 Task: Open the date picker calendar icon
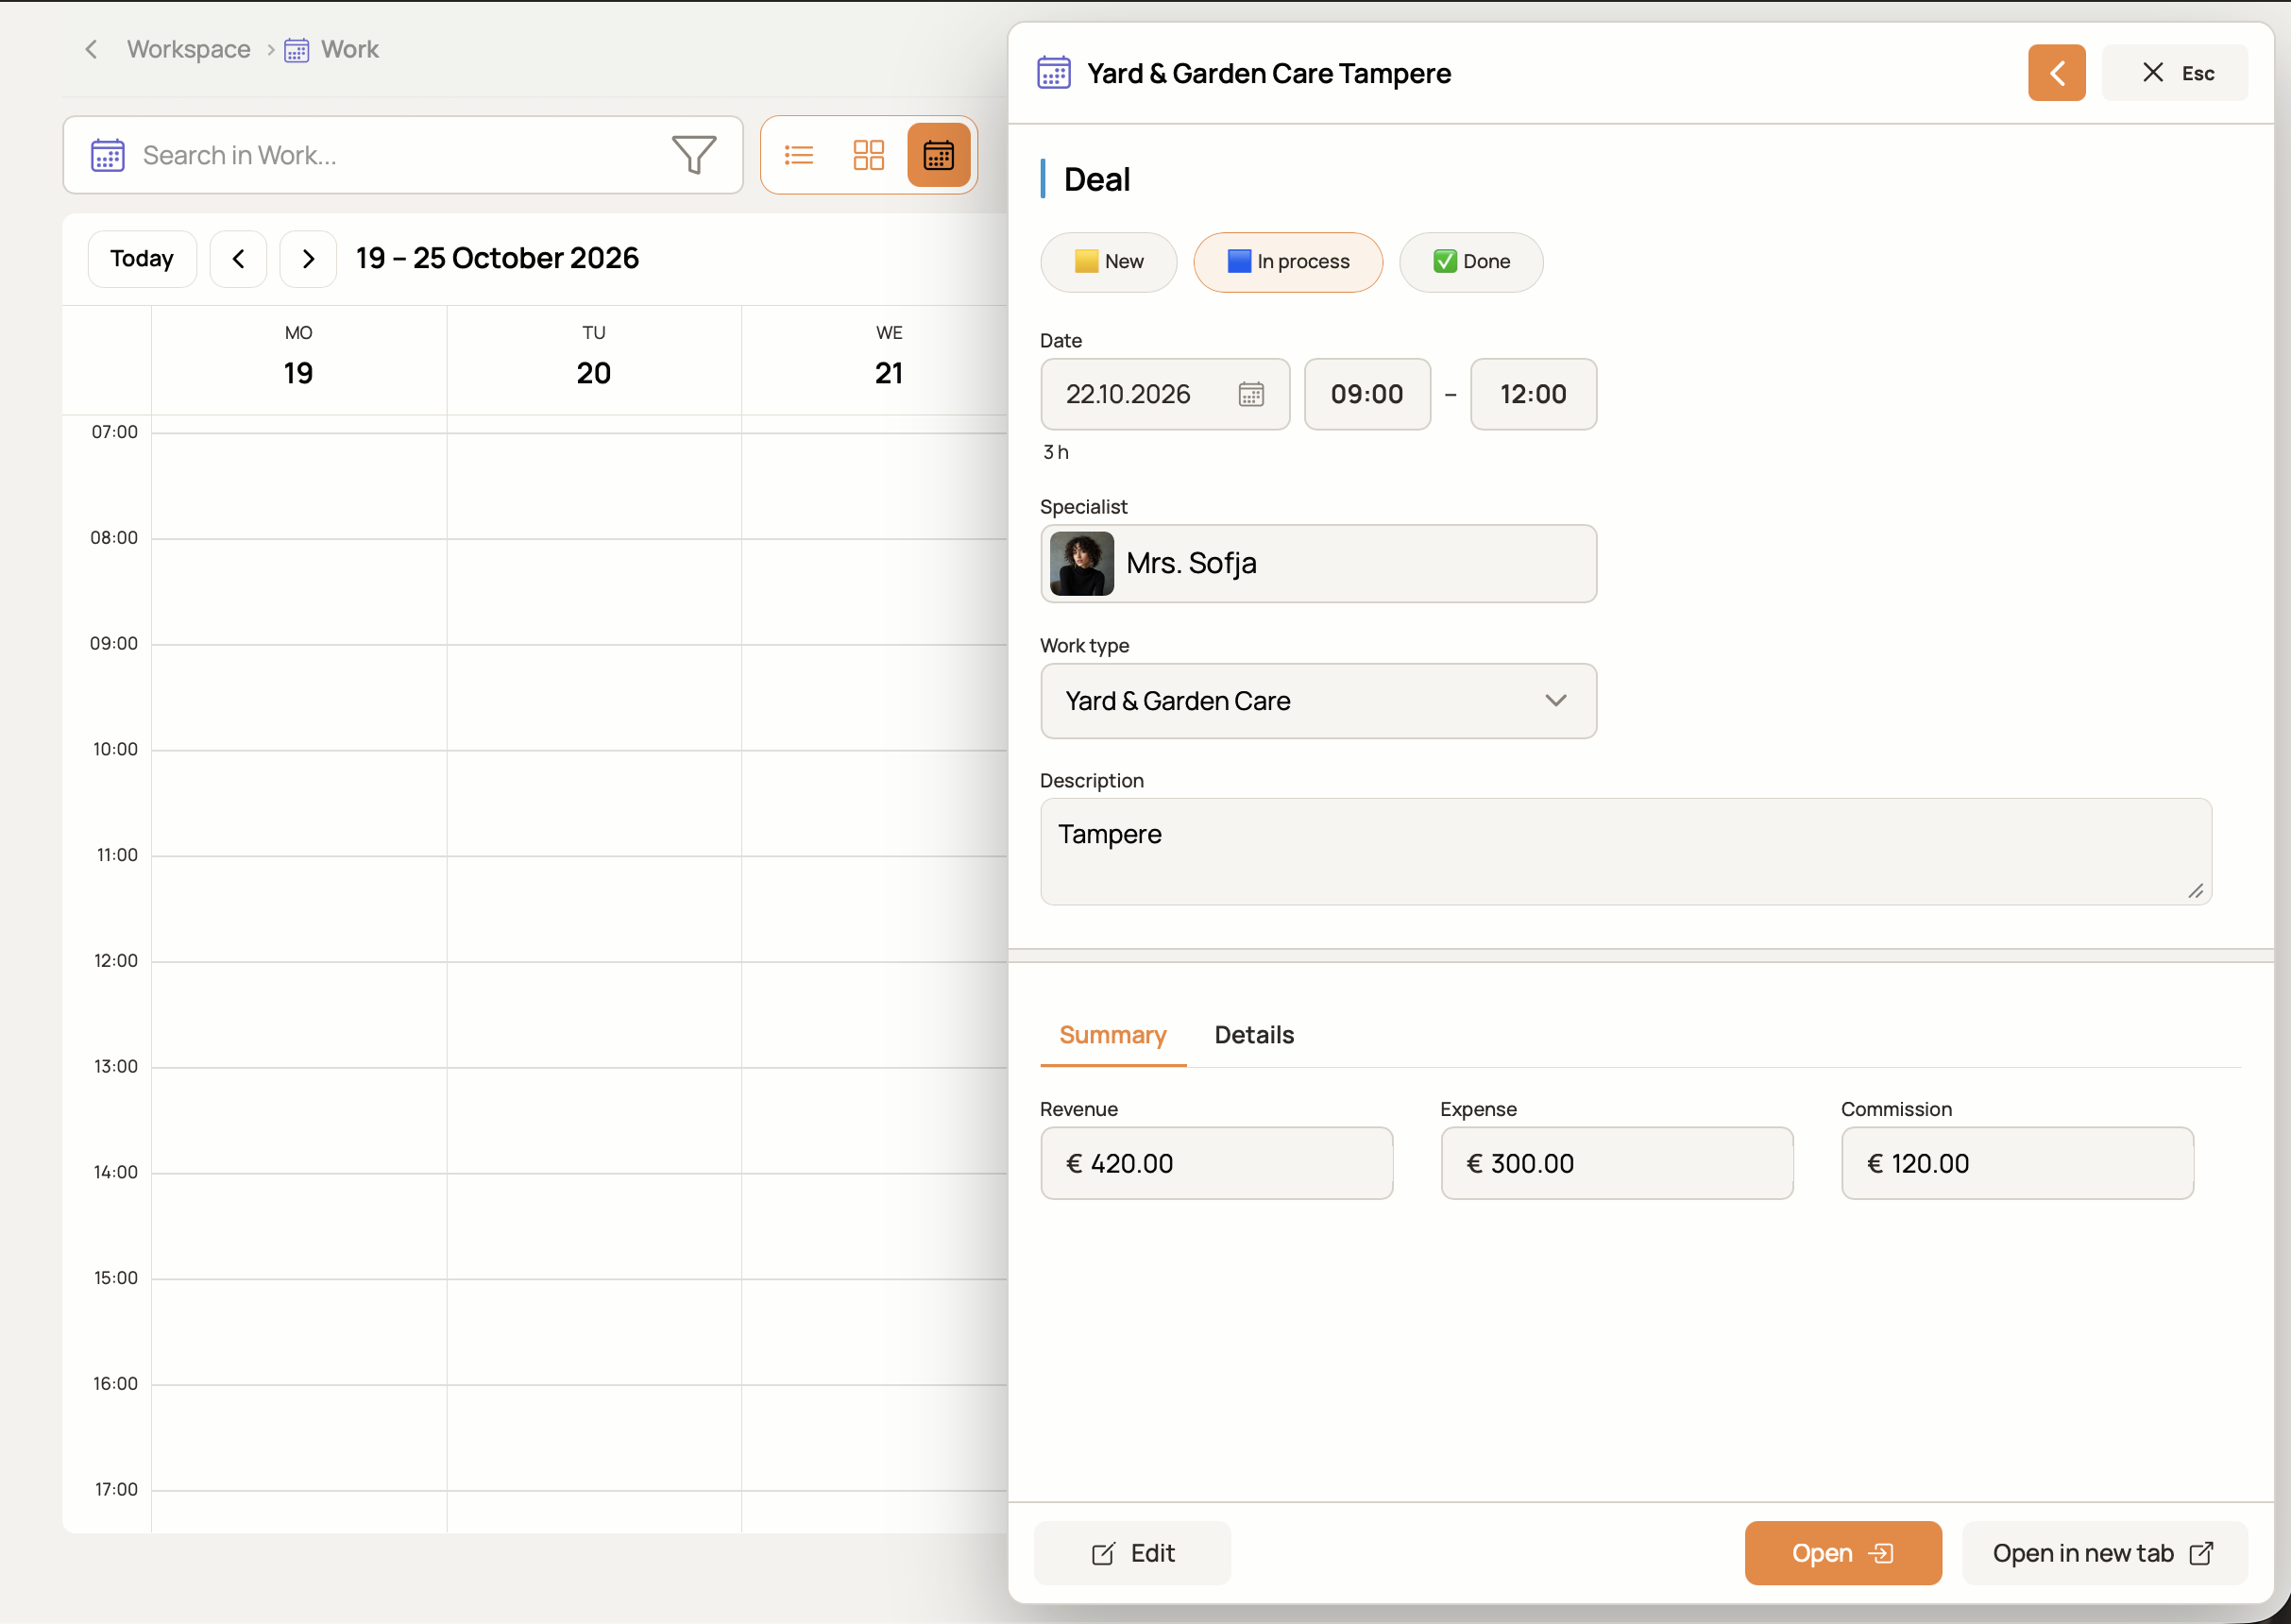pos(1251,394)
